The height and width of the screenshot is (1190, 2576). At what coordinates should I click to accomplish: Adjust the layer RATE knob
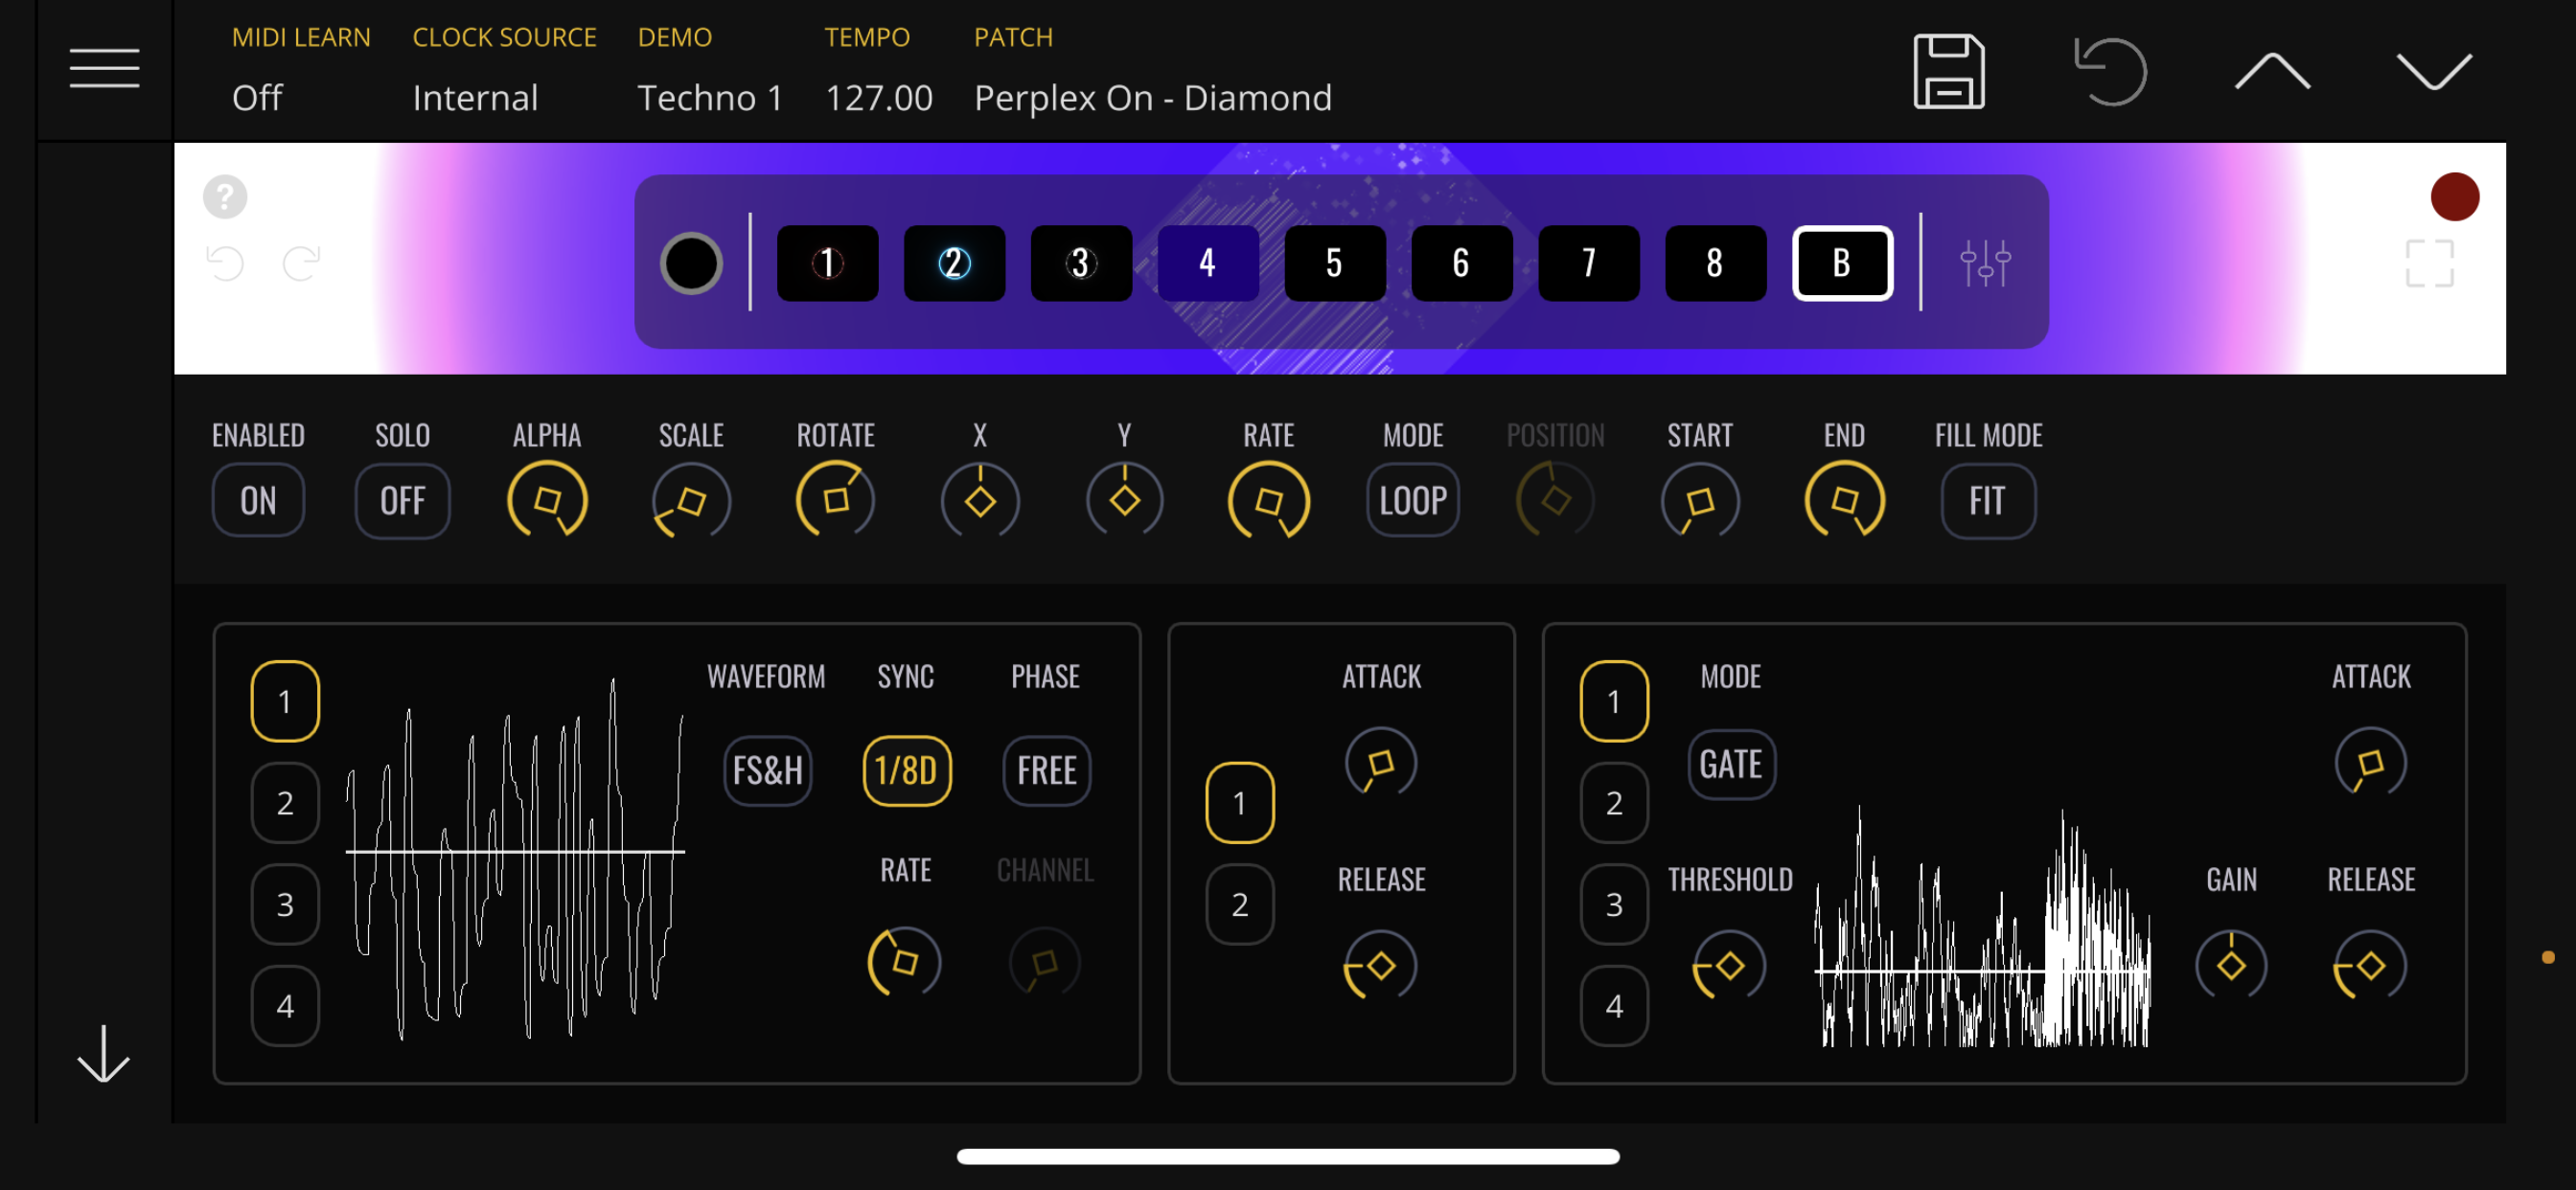tap(1268, 500)
